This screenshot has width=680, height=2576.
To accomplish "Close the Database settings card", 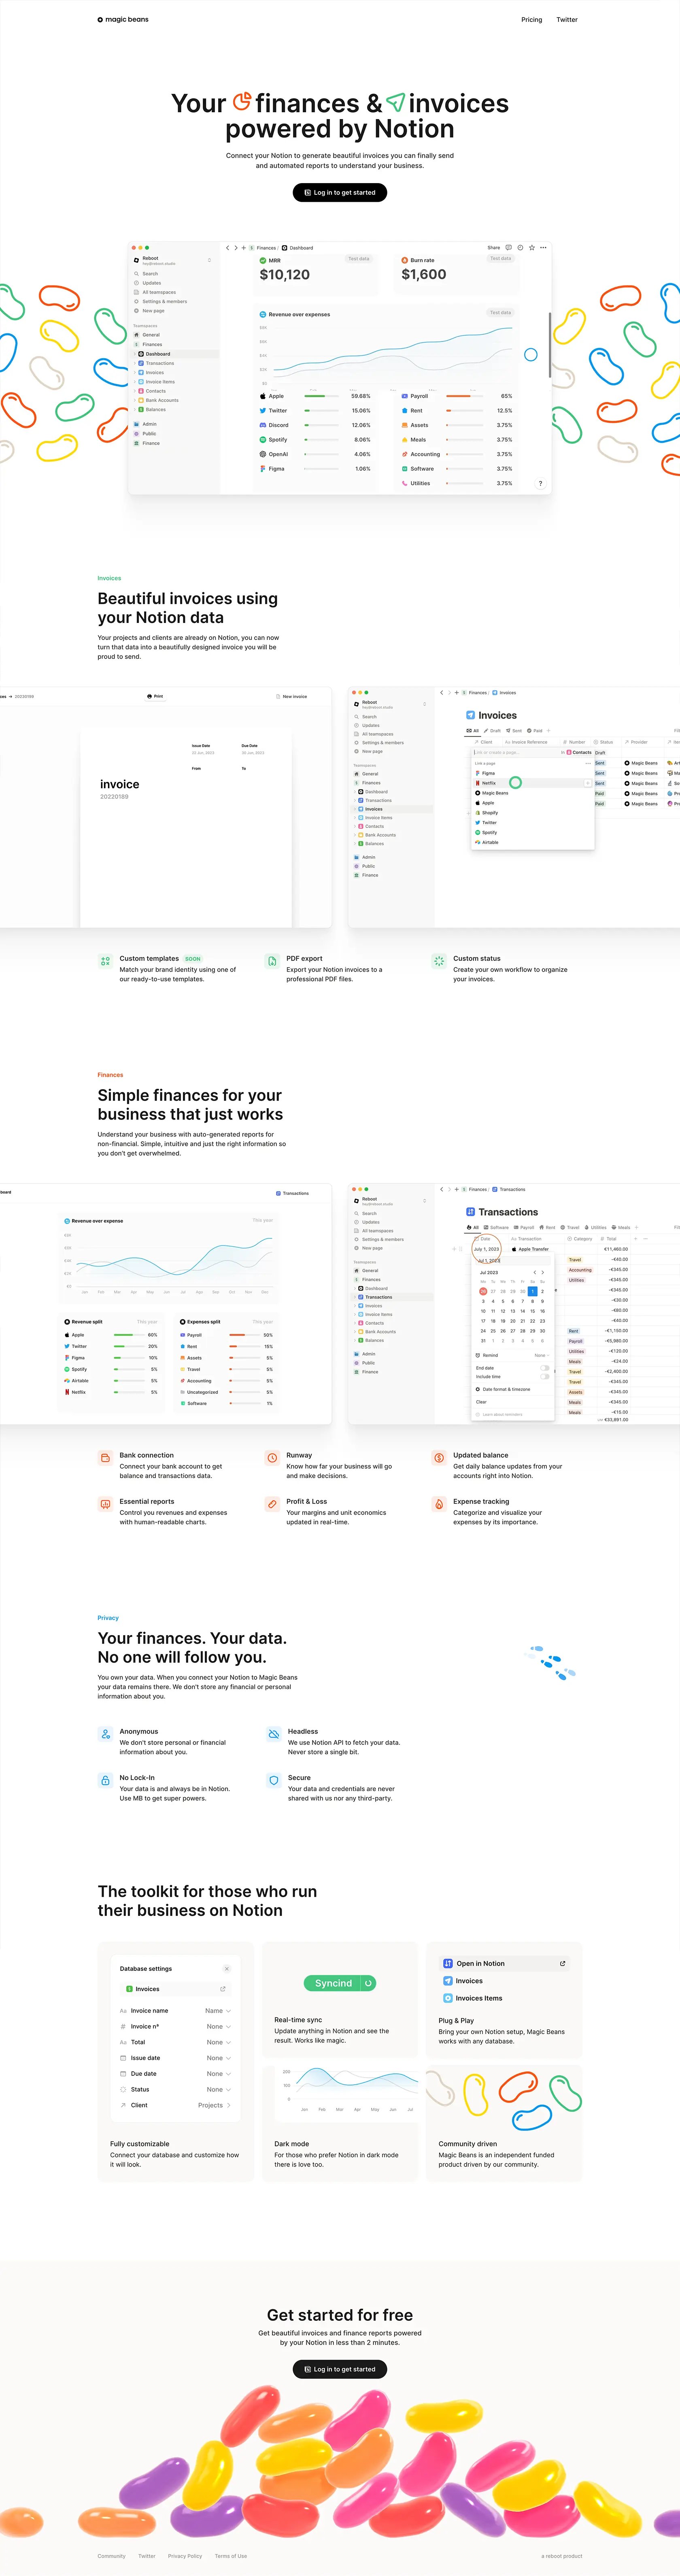I will pos(227,1968).
